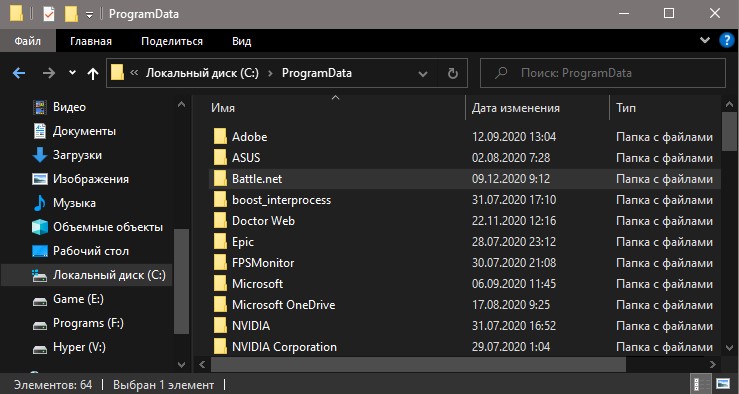Click the FPSMonitor folder name text
The width and height of the screenshot is (739, 394).
(263, 263)
